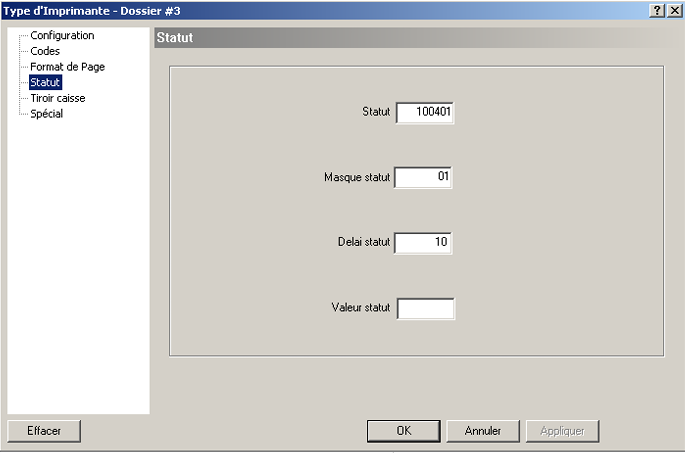Click the Delai statut field
The height and width of the screenshot is (453, 685).
pyautogui.click(x=423, y=243)
